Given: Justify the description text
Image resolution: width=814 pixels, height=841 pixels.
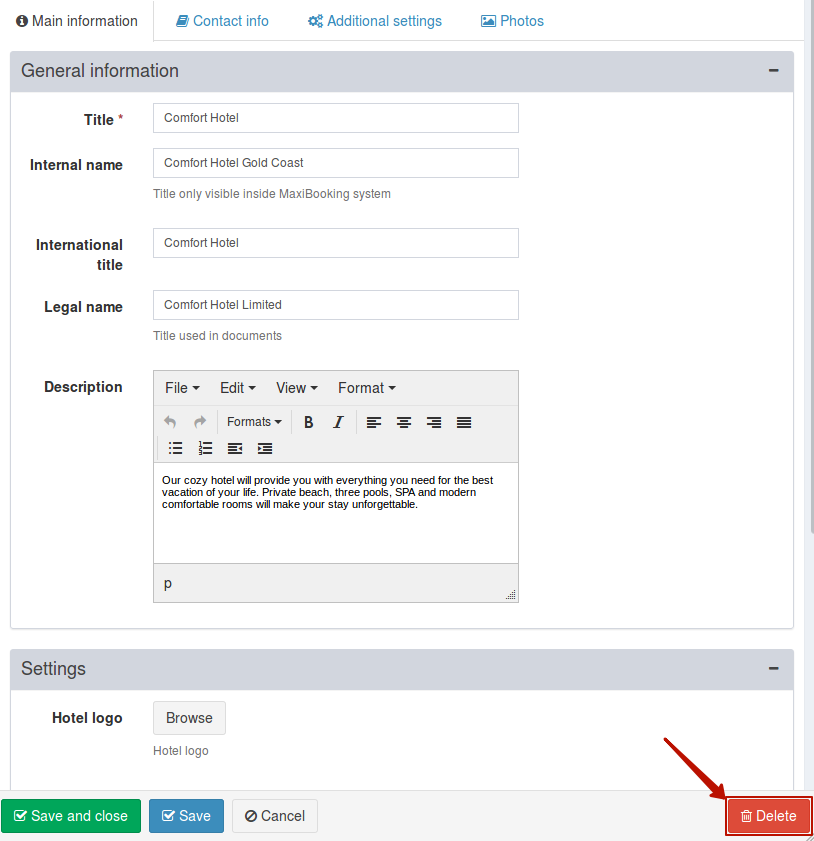Looking at the screenshot, I should [x=464, y=422].
